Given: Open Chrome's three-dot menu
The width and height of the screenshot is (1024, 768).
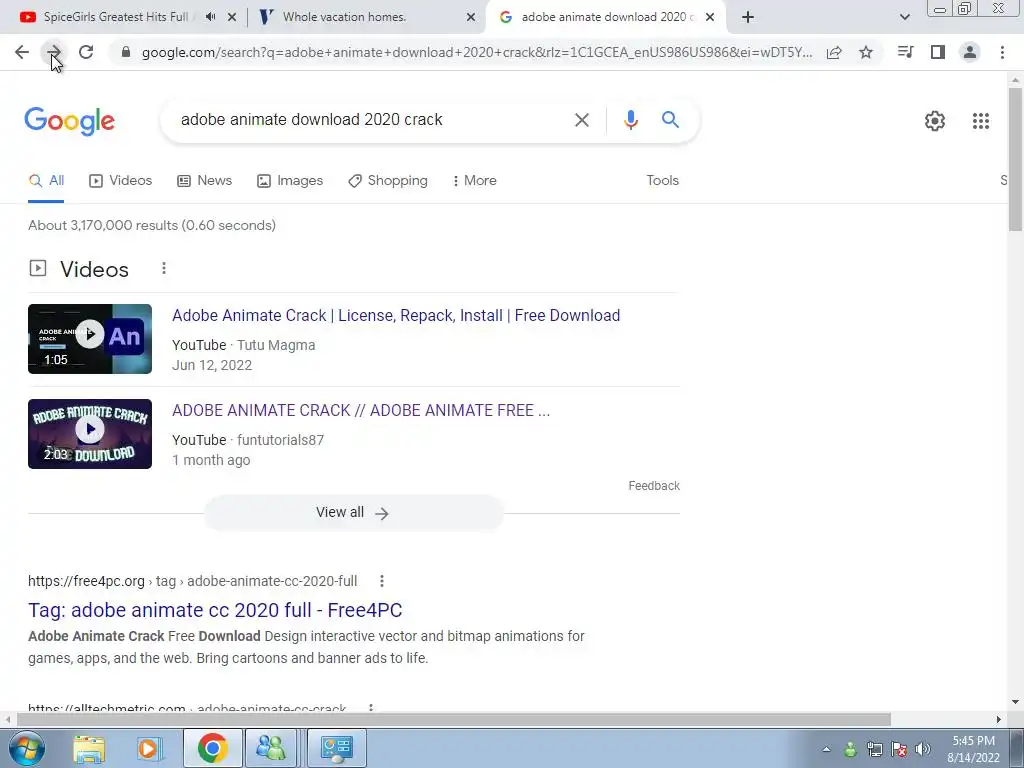Looking at the screenshot, I should 1002,52.
